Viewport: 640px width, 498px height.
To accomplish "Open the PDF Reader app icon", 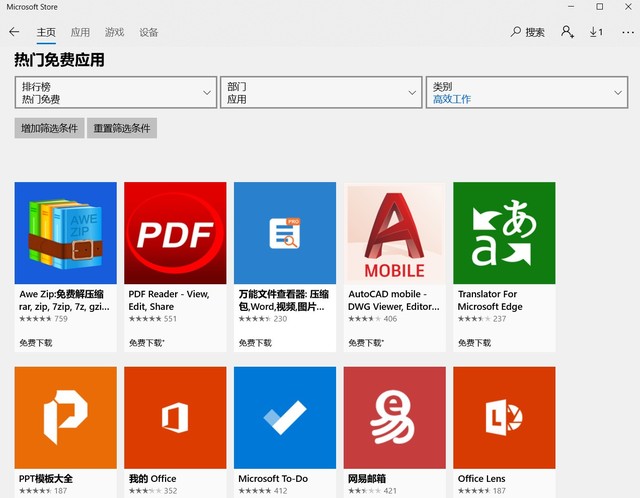I will coord(175,233).
